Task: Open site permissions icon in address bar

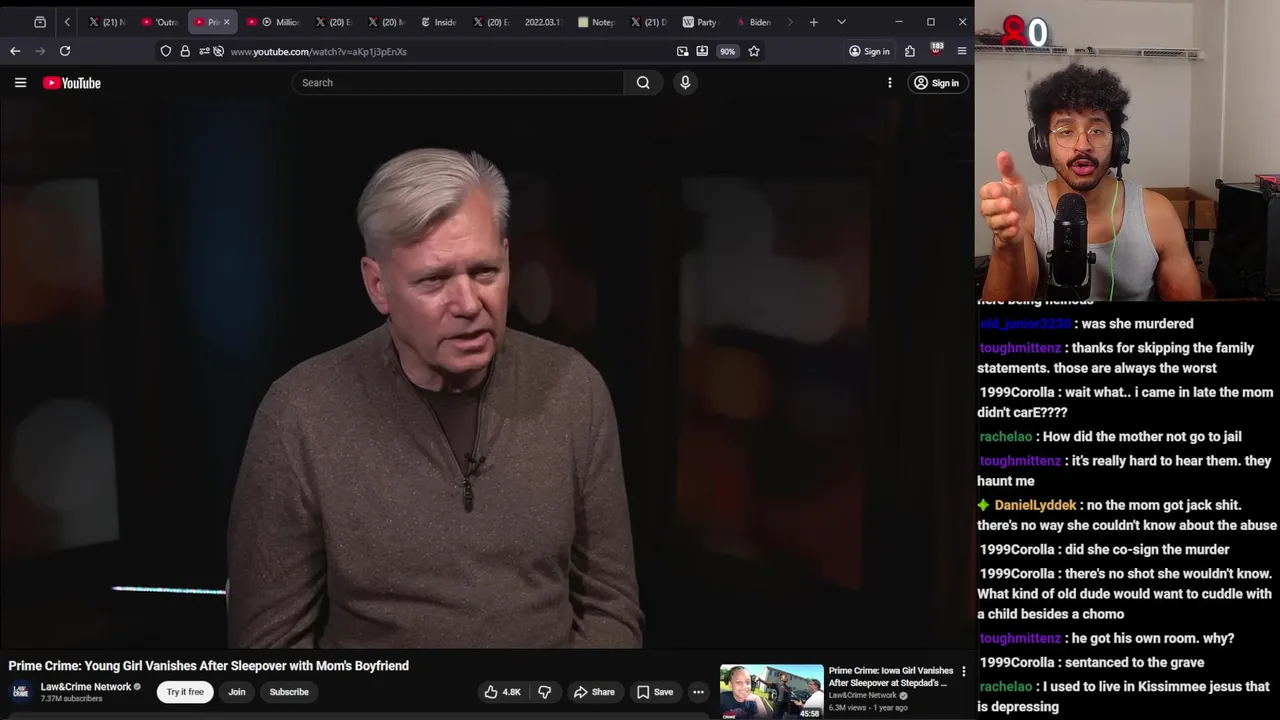Action: coord(204,51)
